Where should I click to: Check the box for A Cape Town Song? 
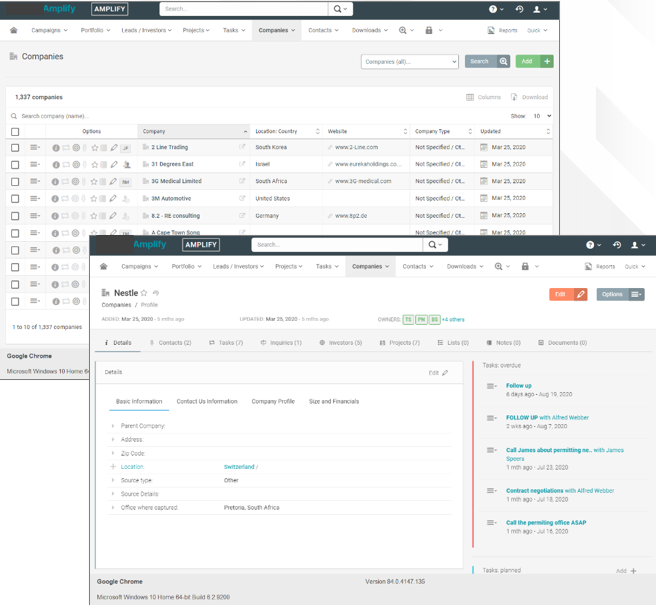click(15, 233)
